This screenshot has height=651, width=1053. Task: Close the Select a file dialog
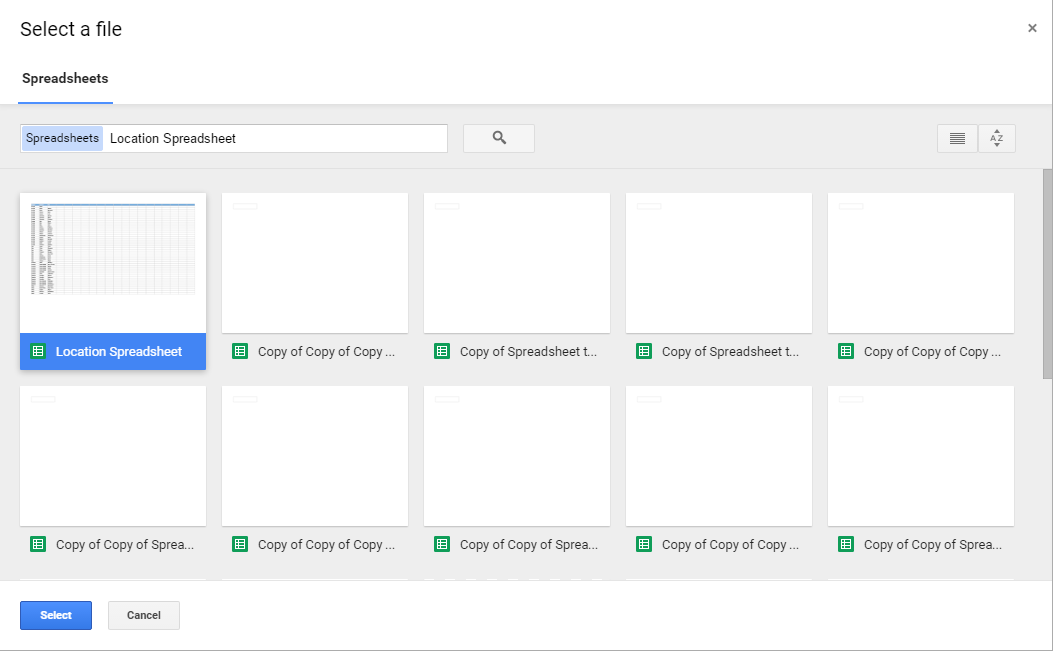tap(1032, 27)
